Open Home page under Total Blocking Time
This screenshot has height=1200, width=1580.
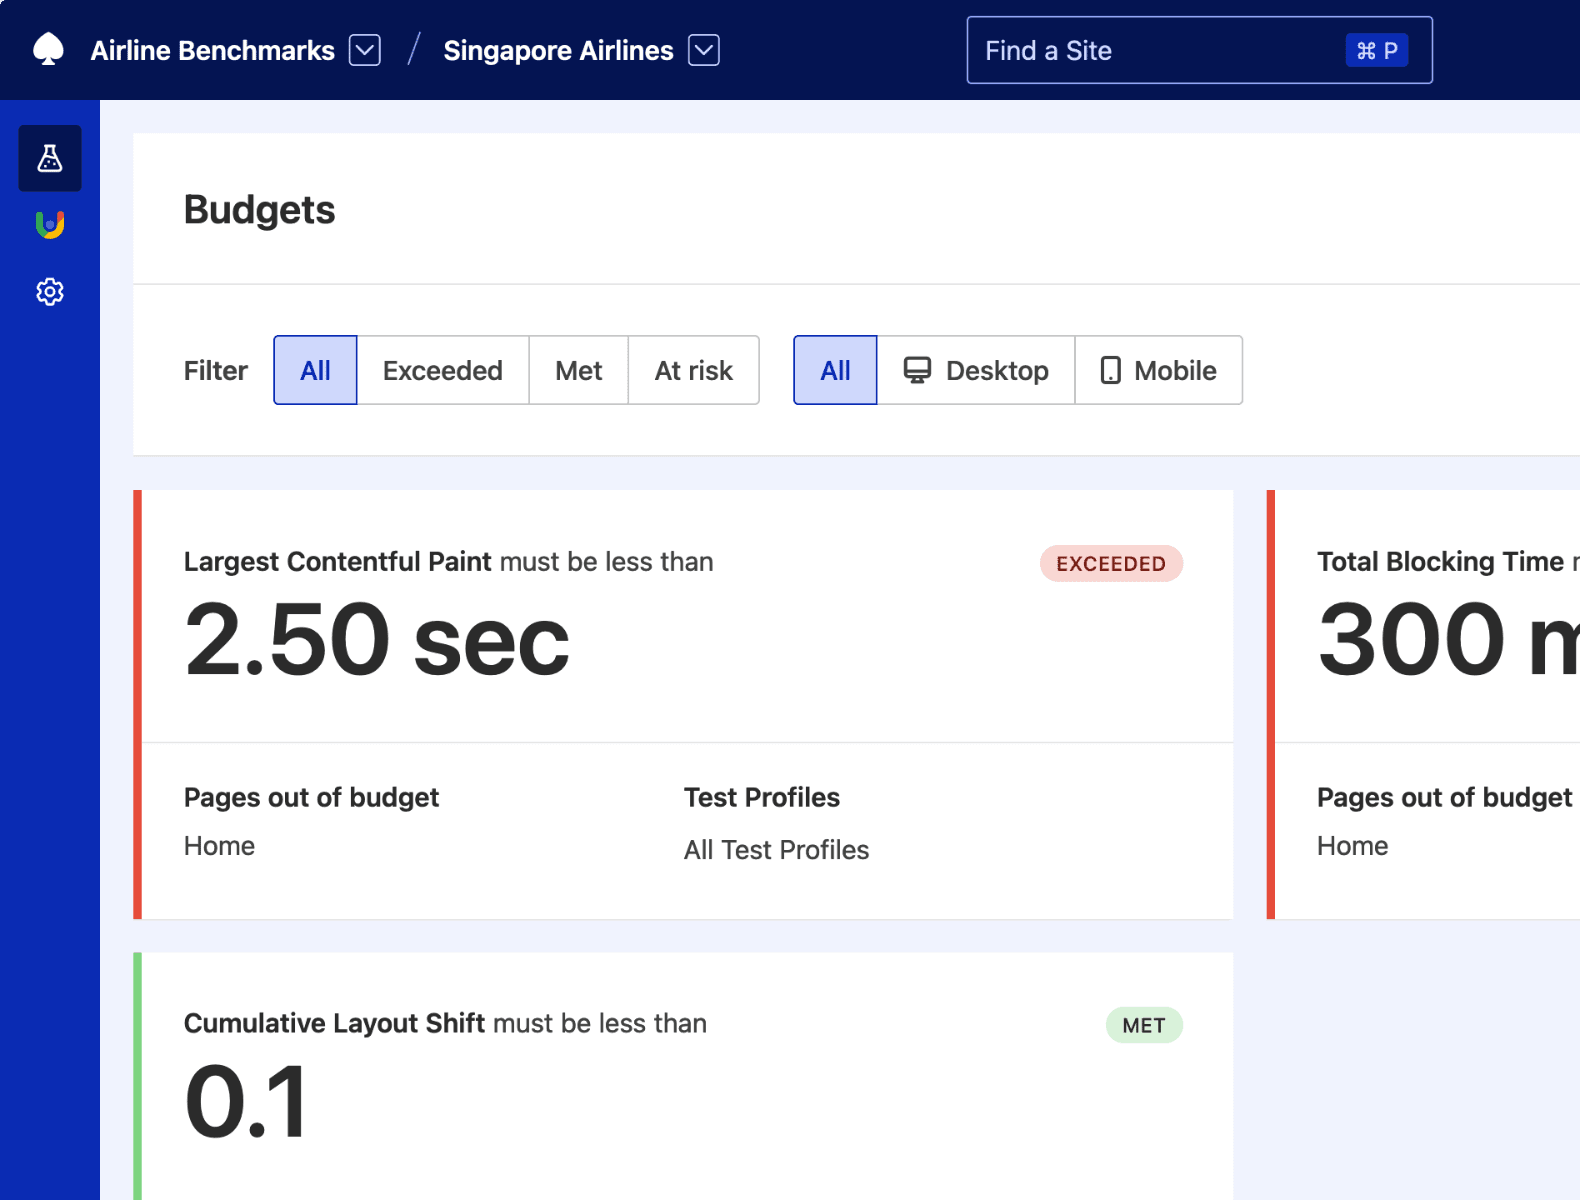pos(1352,846)
